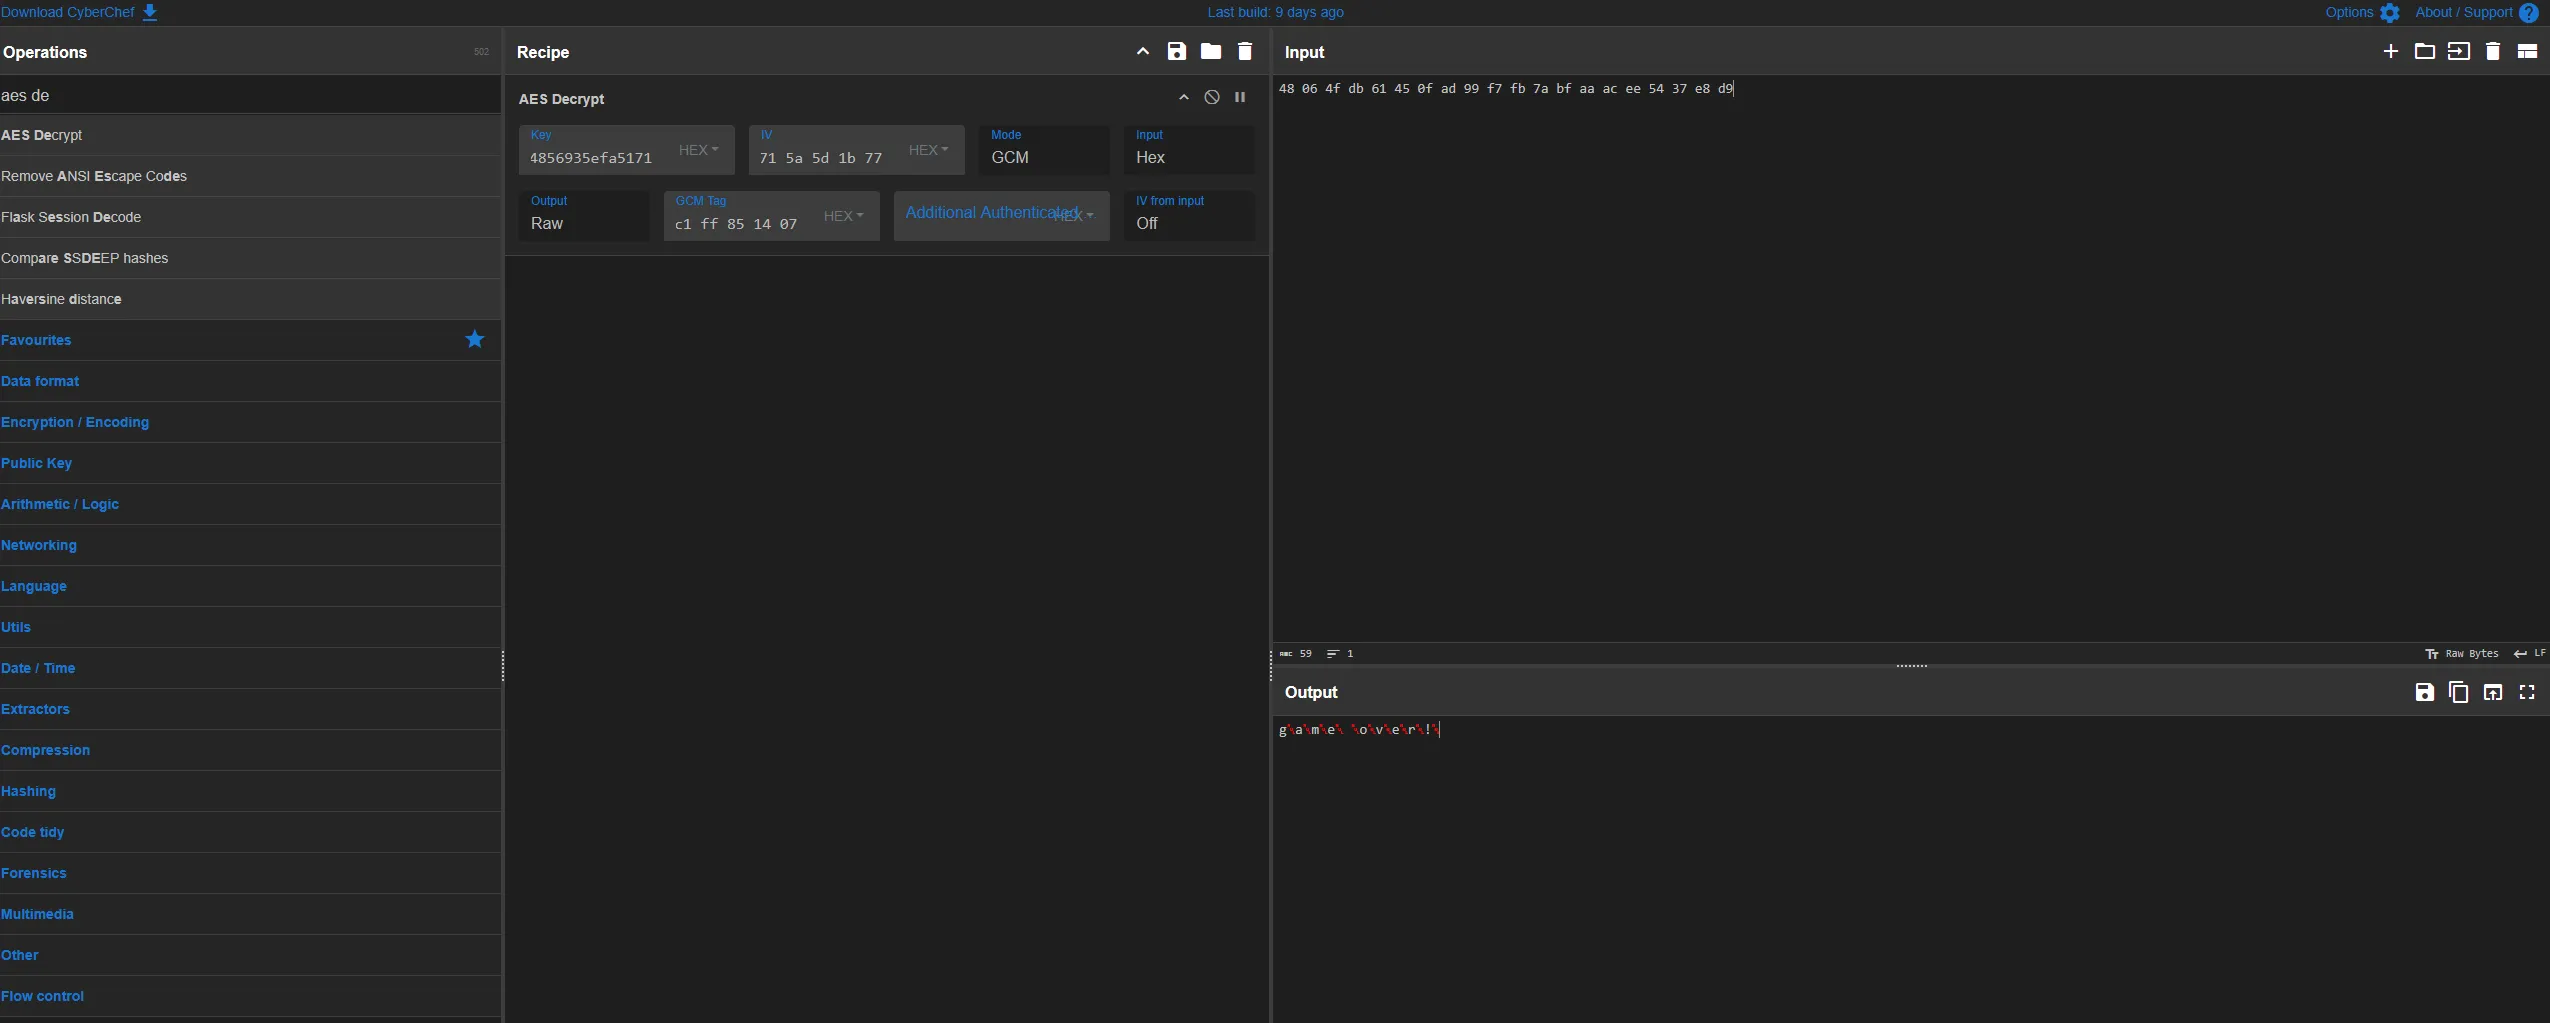Select AES Decrypt in search results
Viewport: 2550px width, 1023px height.
point(250,135)
